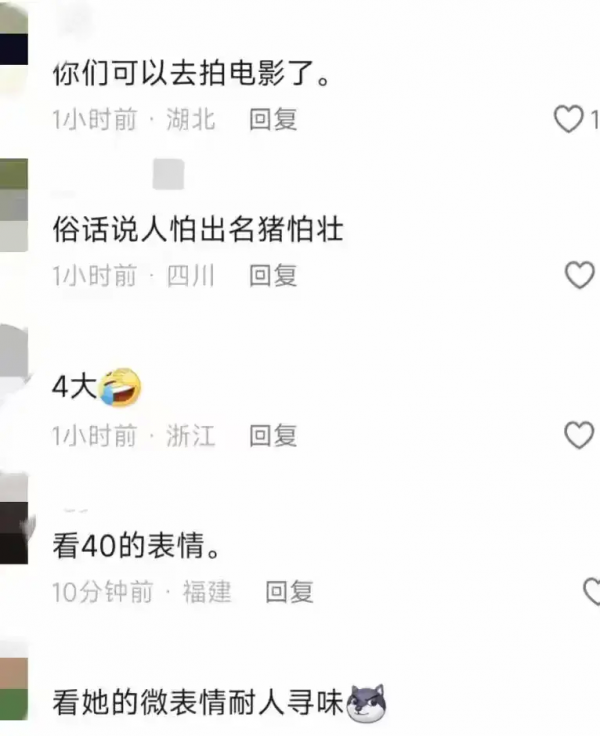Select the comment 看她的微表情耐人寻味
600x736 pixels.
(198, 702)
